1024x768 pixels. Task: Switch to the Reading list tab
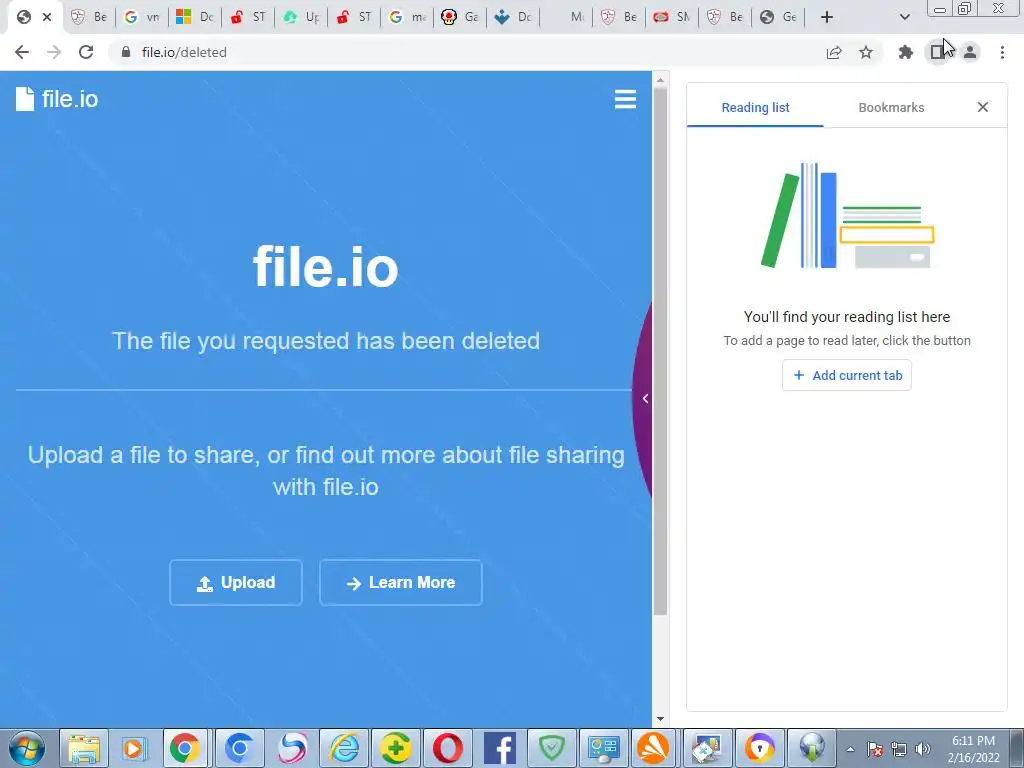[755, 107]
